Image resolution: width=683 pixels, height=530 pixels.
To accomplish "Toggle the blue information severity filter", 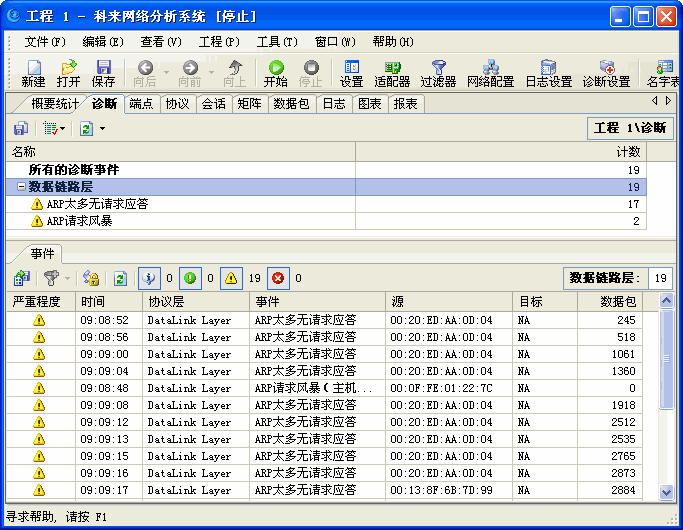I will 149,278.
